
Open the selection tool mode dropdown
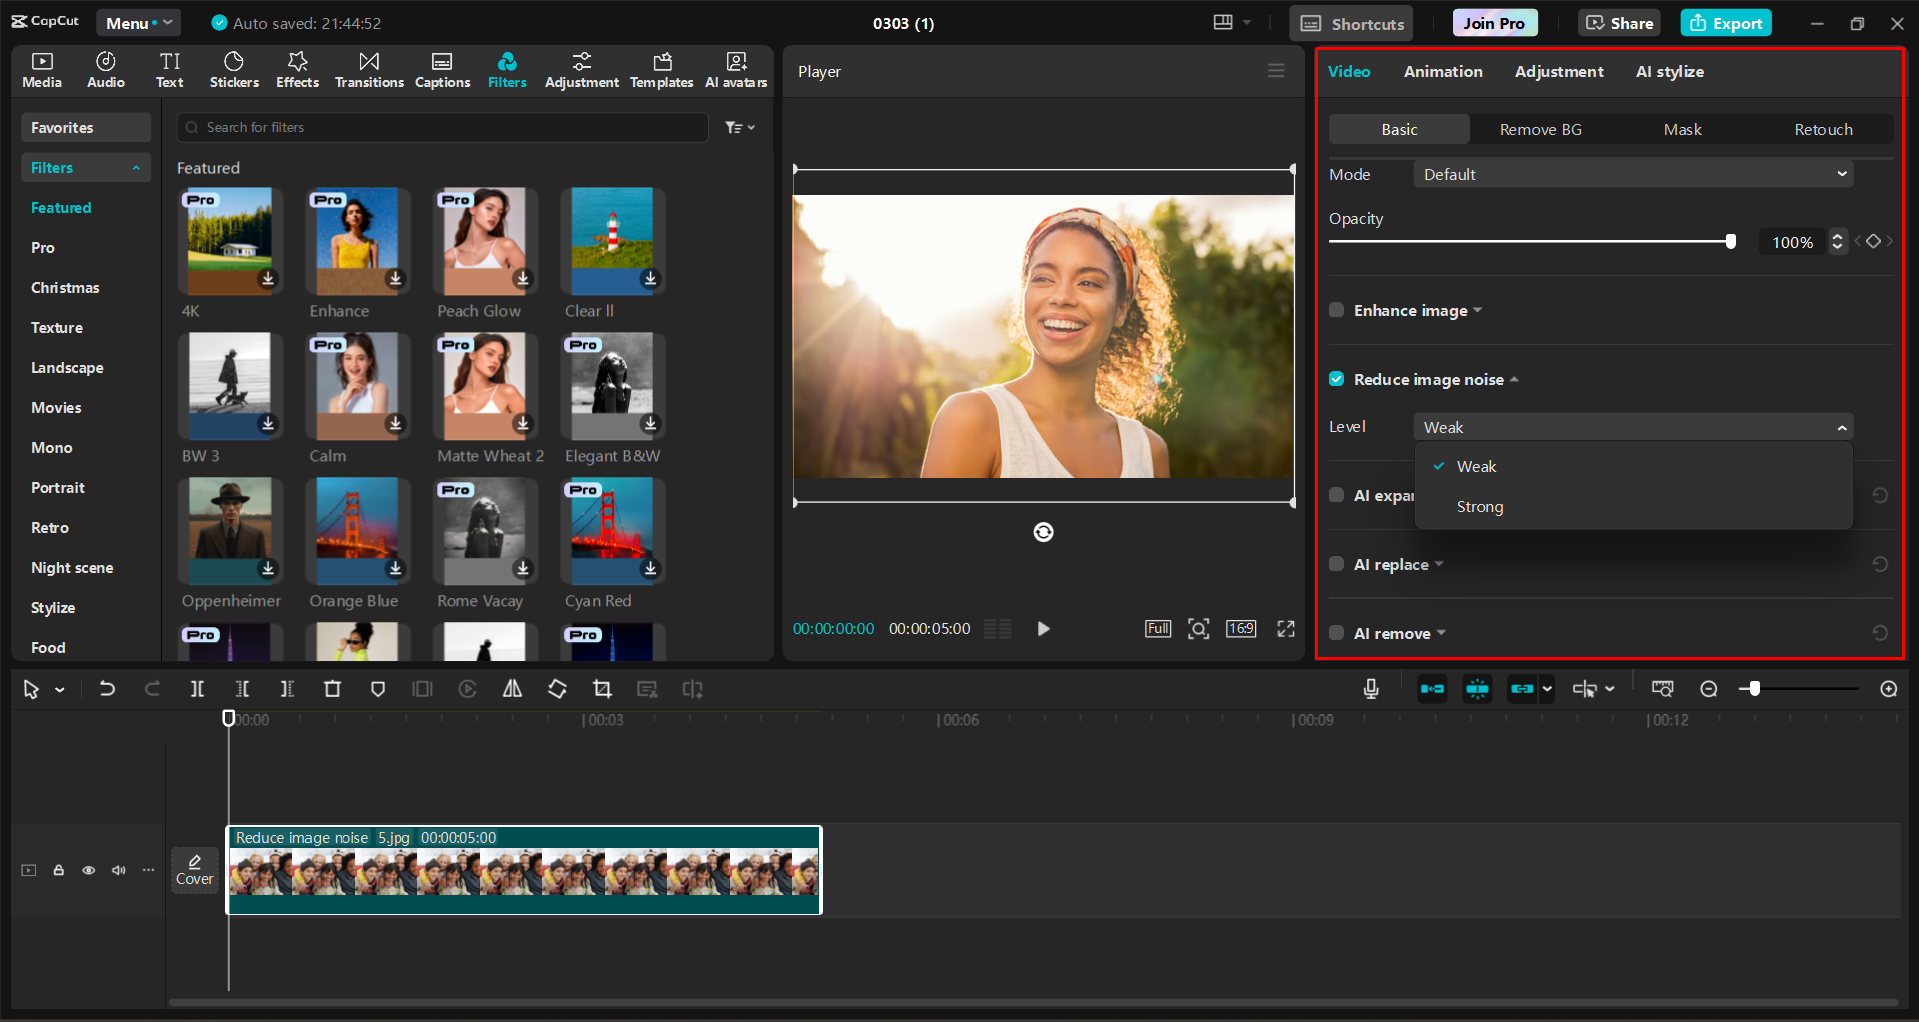pos(60,690)
